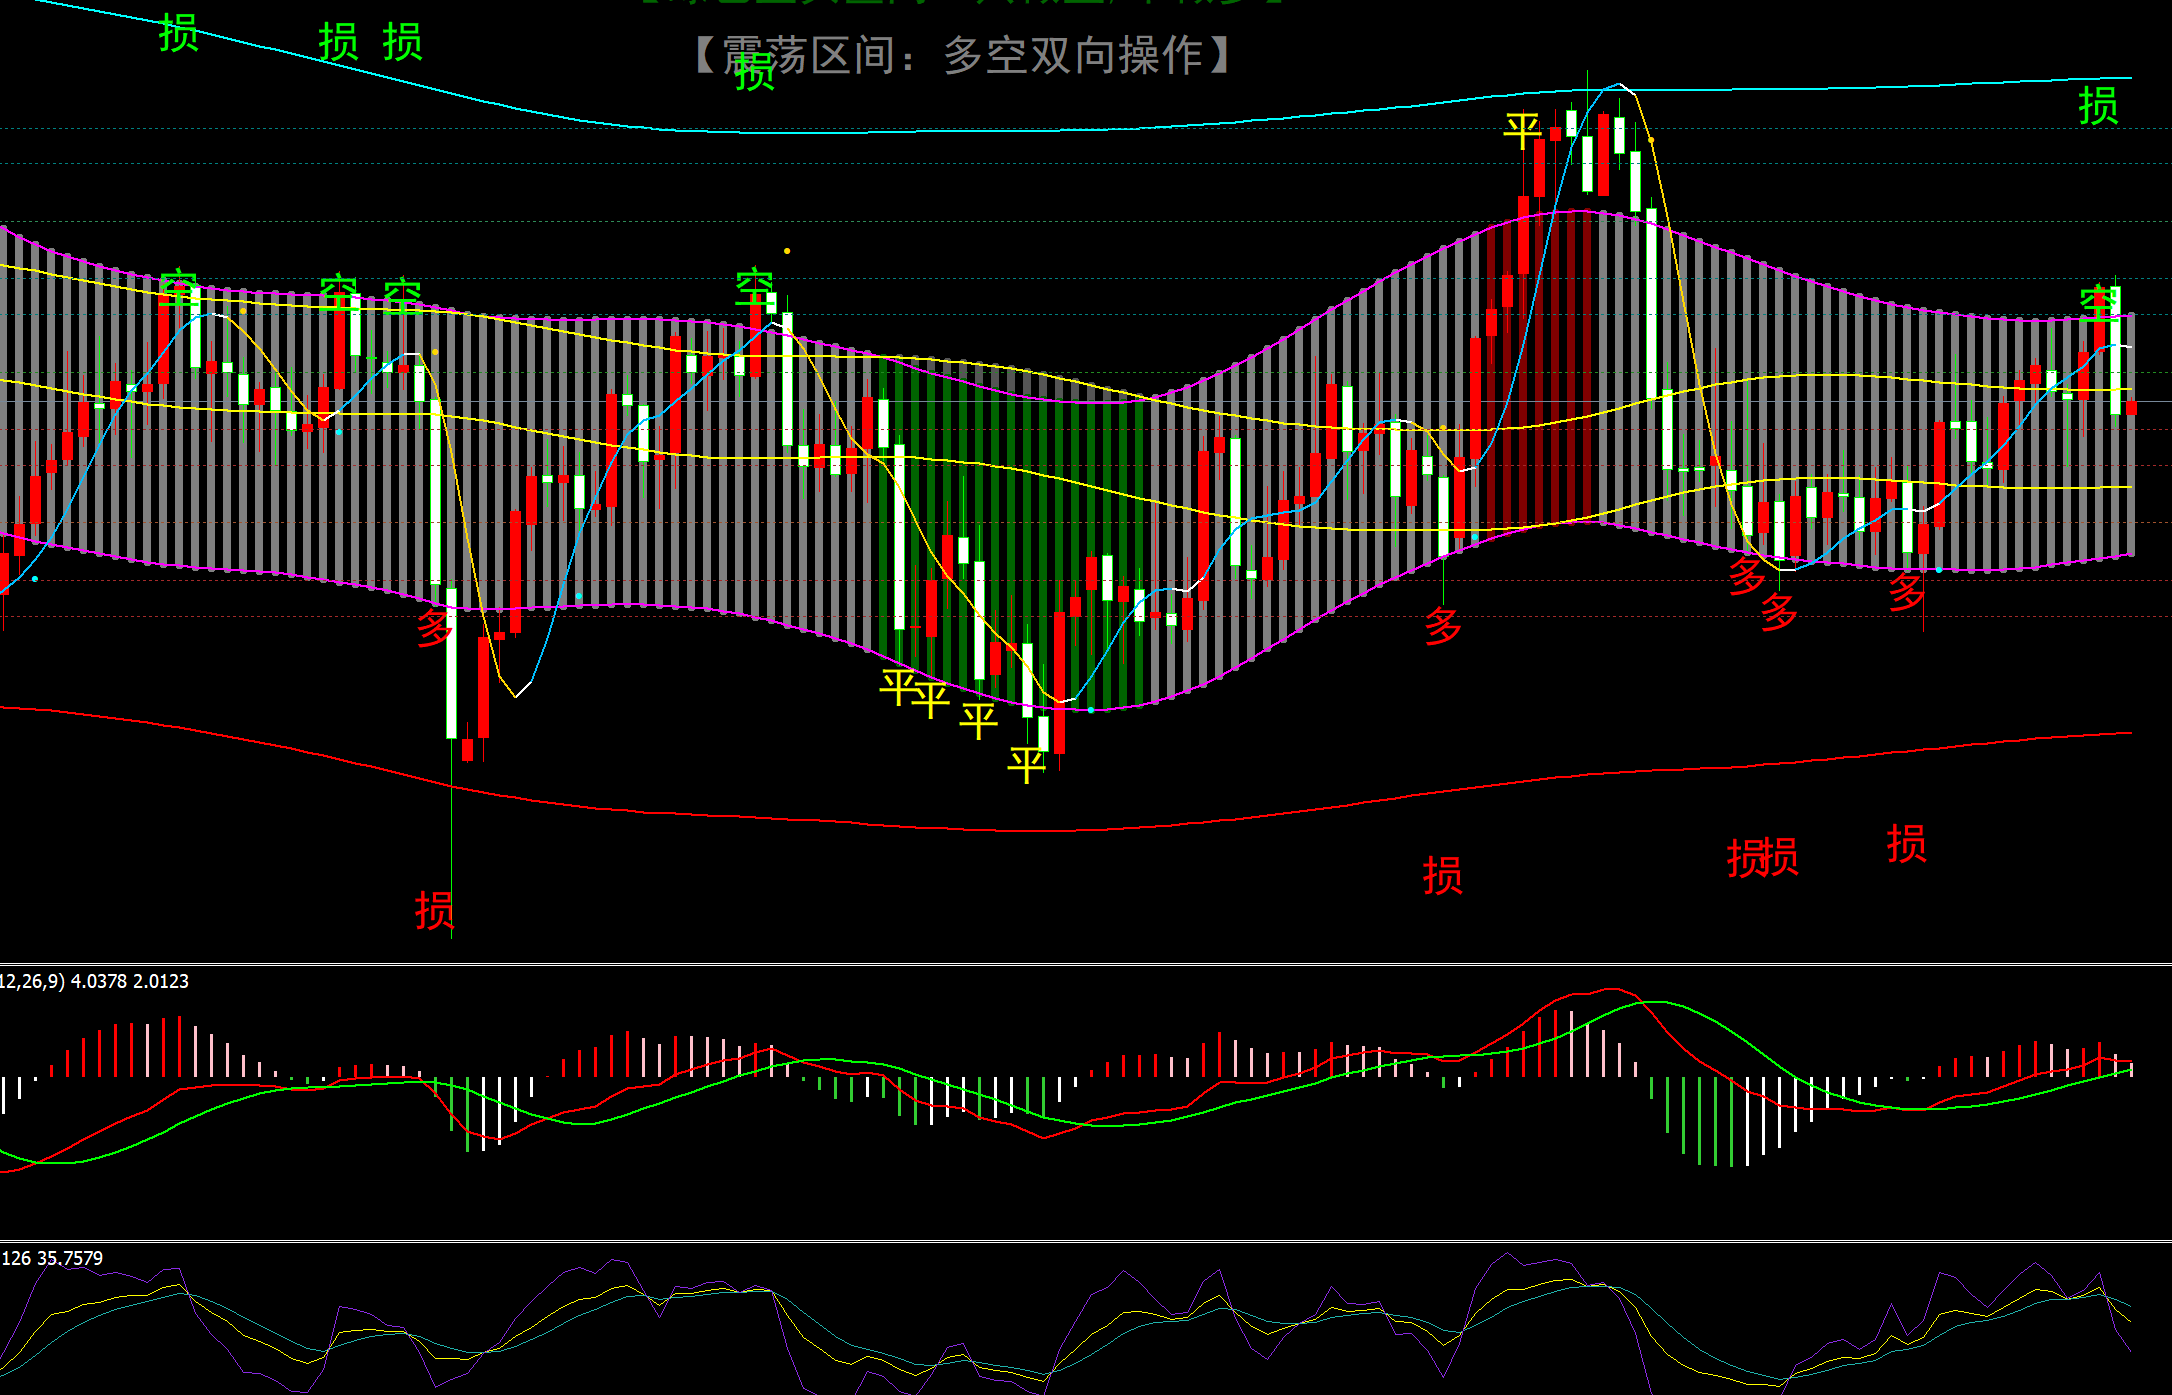Click the rightmost red 多 marker
The width and height of the screenshot is (2172, 1395).
(1906, 592)
